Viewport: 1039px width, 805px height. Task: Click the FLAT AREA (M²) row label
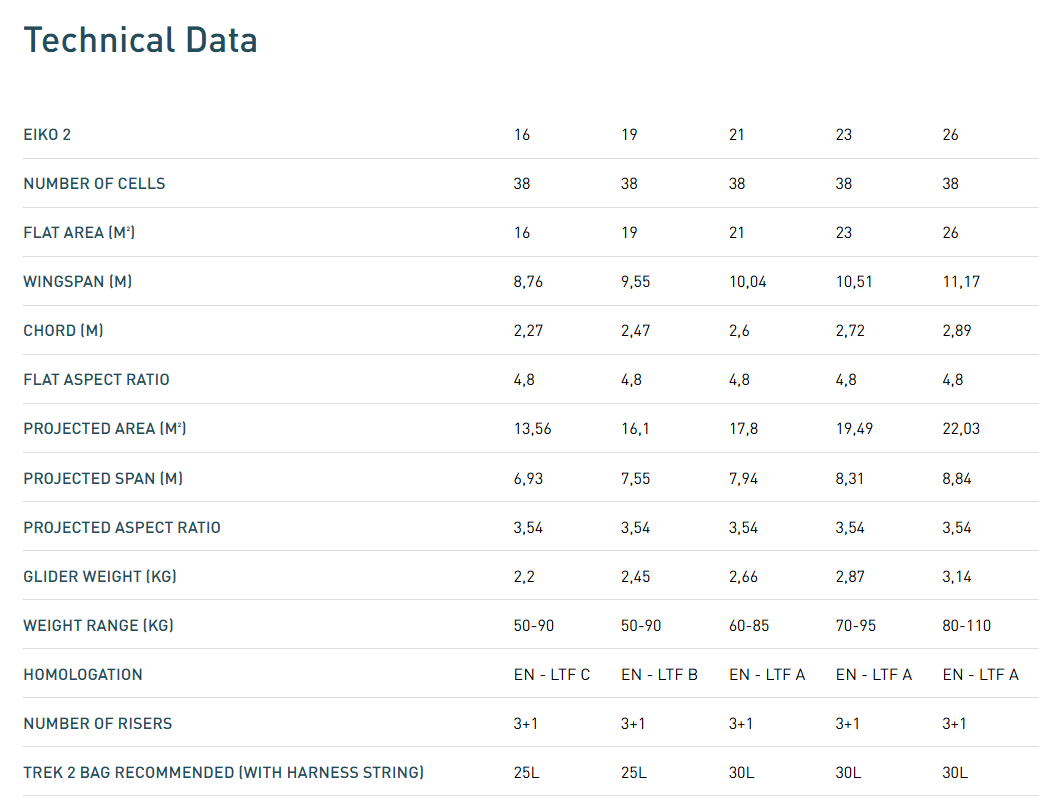coord(79,233)
